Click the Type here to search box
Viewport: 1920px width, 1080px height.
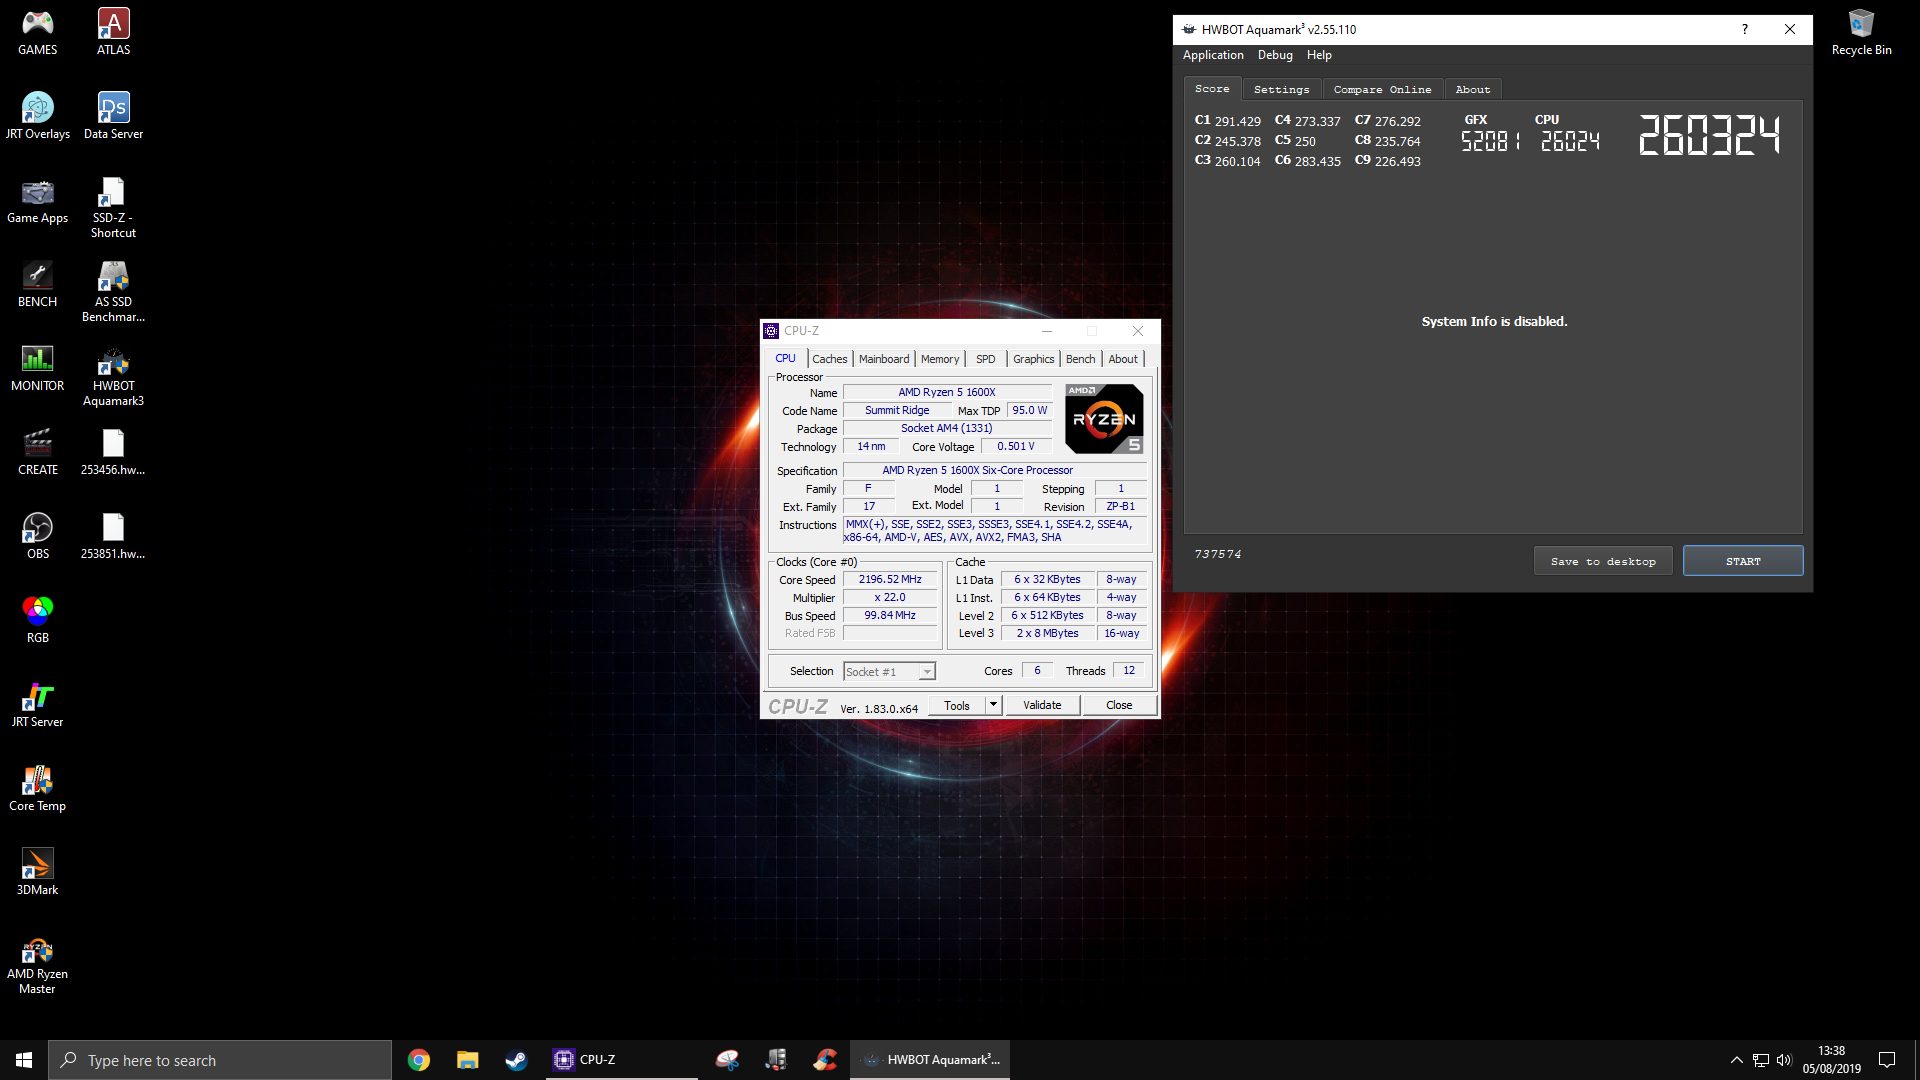pos(220,1060)
